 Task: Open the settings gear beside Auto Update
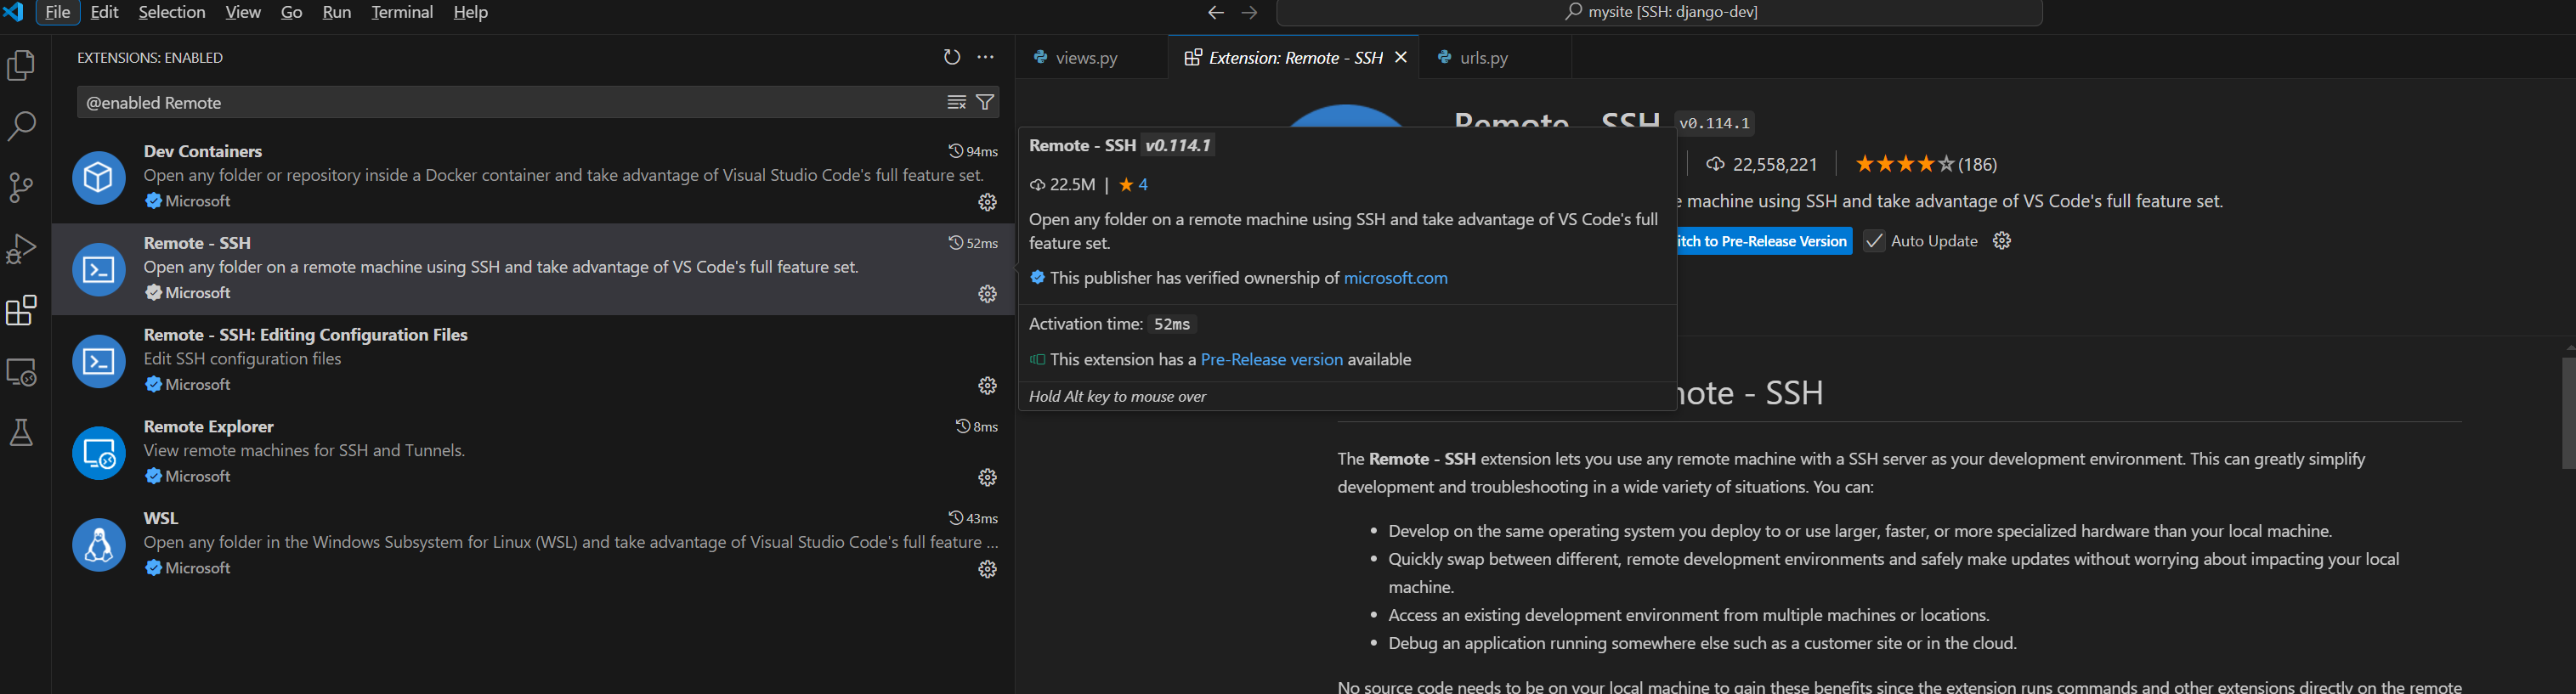[2001, 241]
